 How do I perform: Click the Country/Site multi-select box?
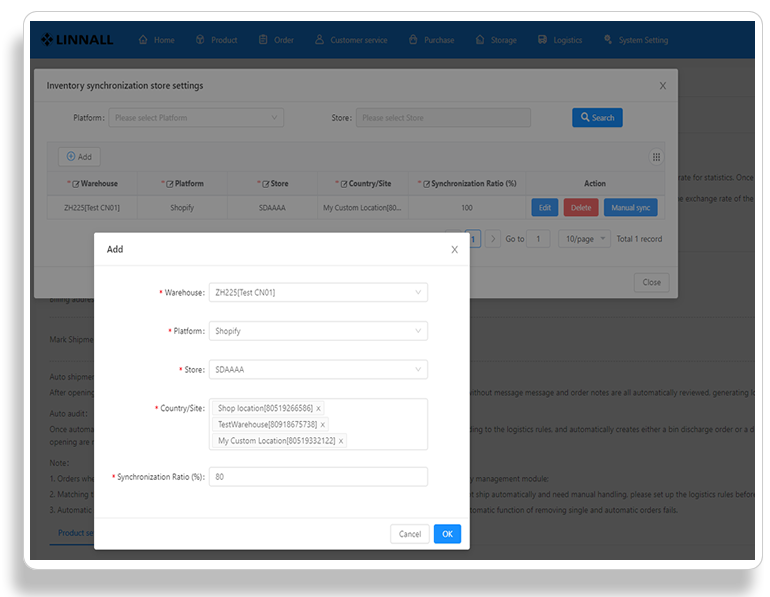coord(318,424)
